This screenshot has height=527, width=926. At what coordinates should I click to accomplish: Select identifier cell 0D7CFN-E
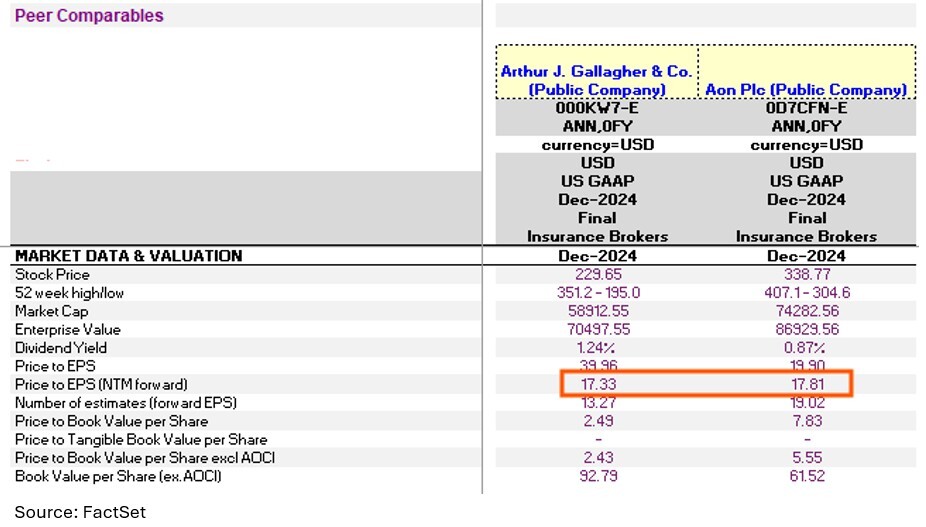[x=806, y=108]
